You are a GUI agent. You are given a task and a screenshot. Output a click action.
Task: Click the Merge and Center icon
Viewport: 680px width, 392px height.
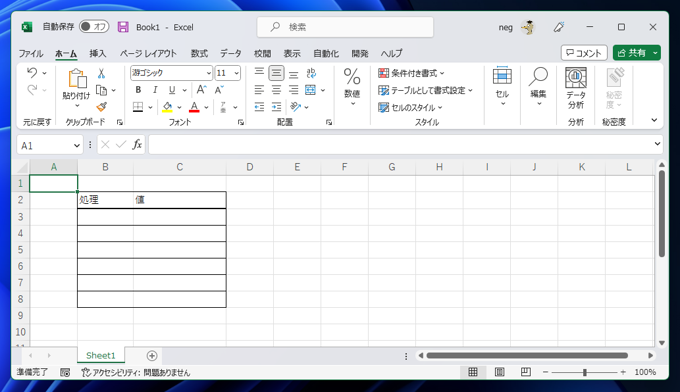click(x=311, y=90)
